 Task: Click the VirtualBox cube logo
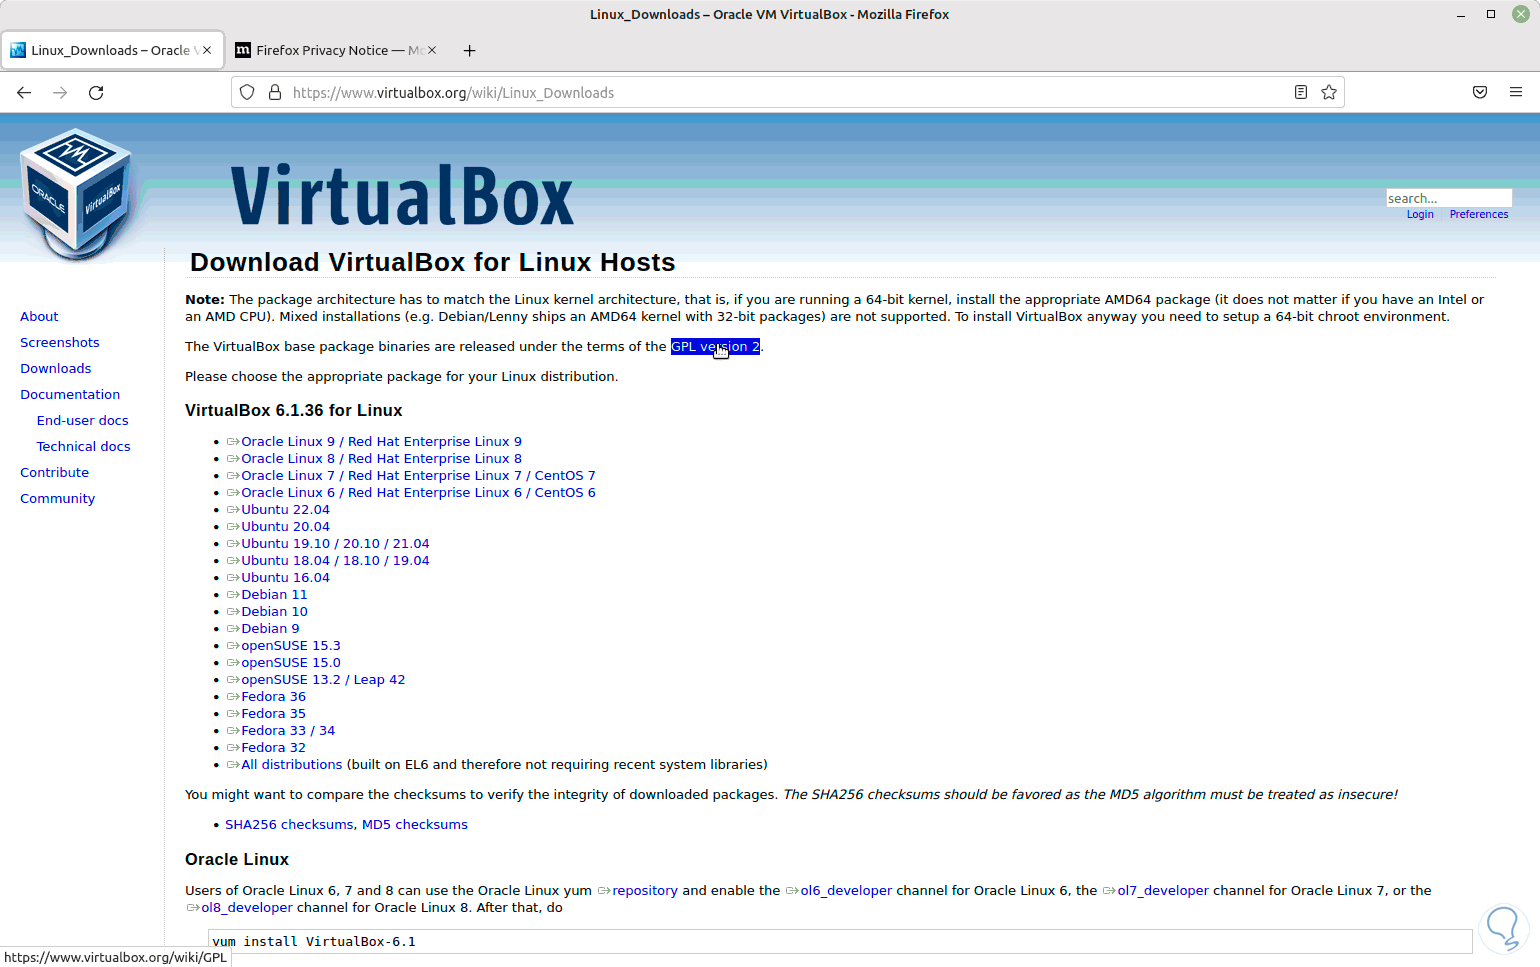pyautogui.click(x=76, y=194)
